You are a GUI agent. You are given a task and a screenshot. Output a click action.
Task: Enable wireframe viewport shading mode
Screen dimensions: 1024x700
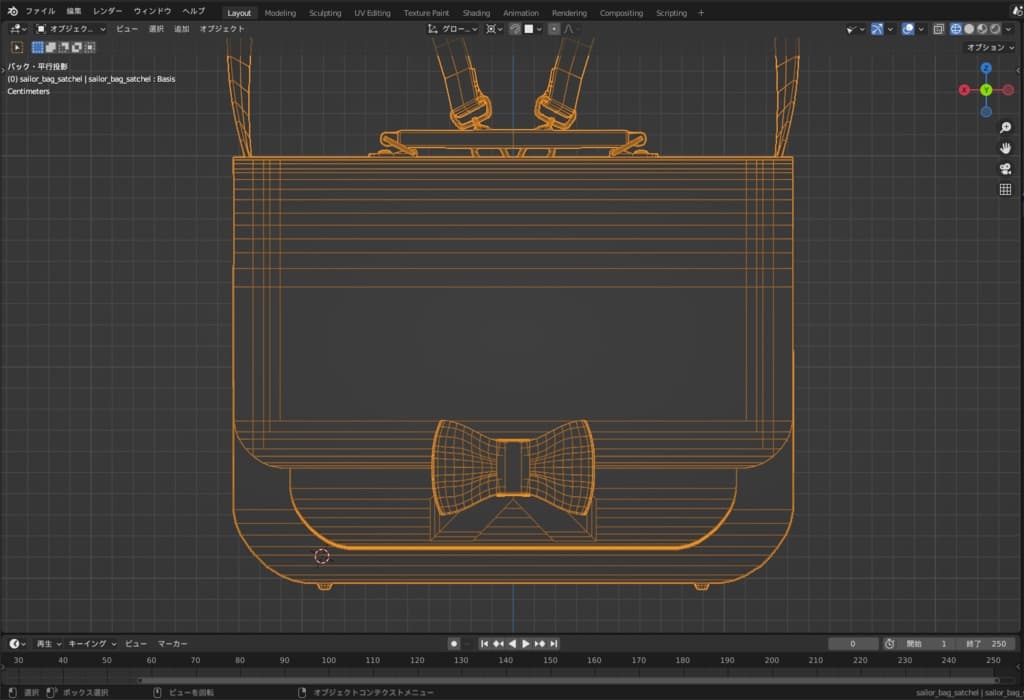955,29
